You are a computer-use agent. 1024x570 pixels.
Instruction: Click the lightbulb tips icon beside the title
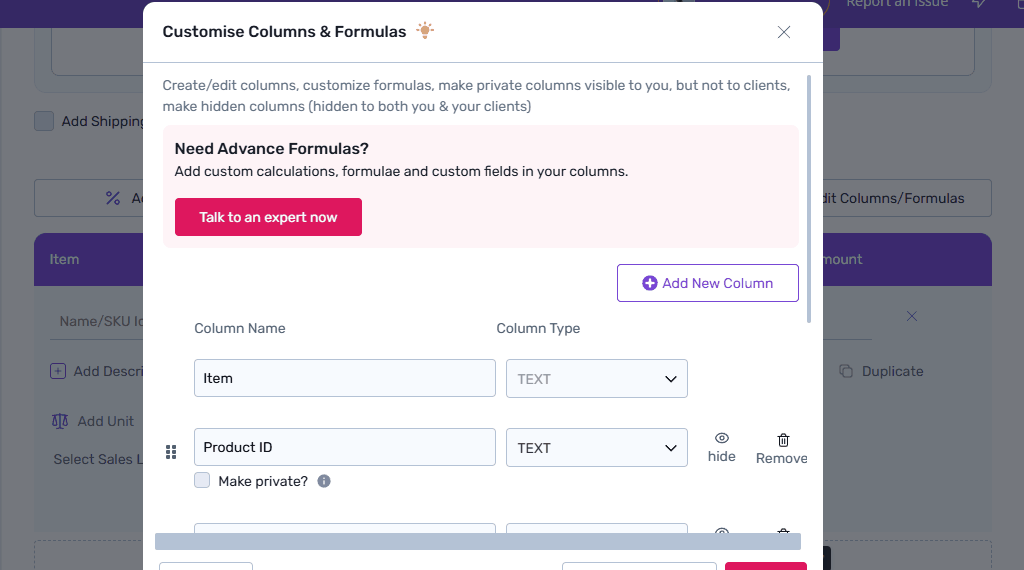tap(425, 31)
